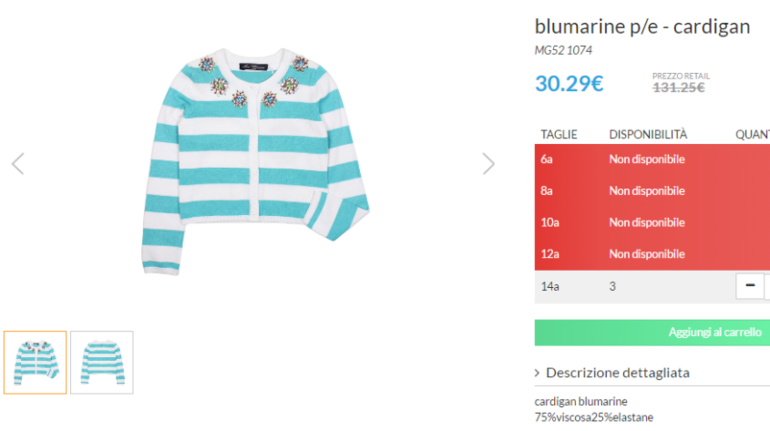Click the blumarine p/e - cardigan title
This screenshot has width=770, height=431.
pos(642,26)
